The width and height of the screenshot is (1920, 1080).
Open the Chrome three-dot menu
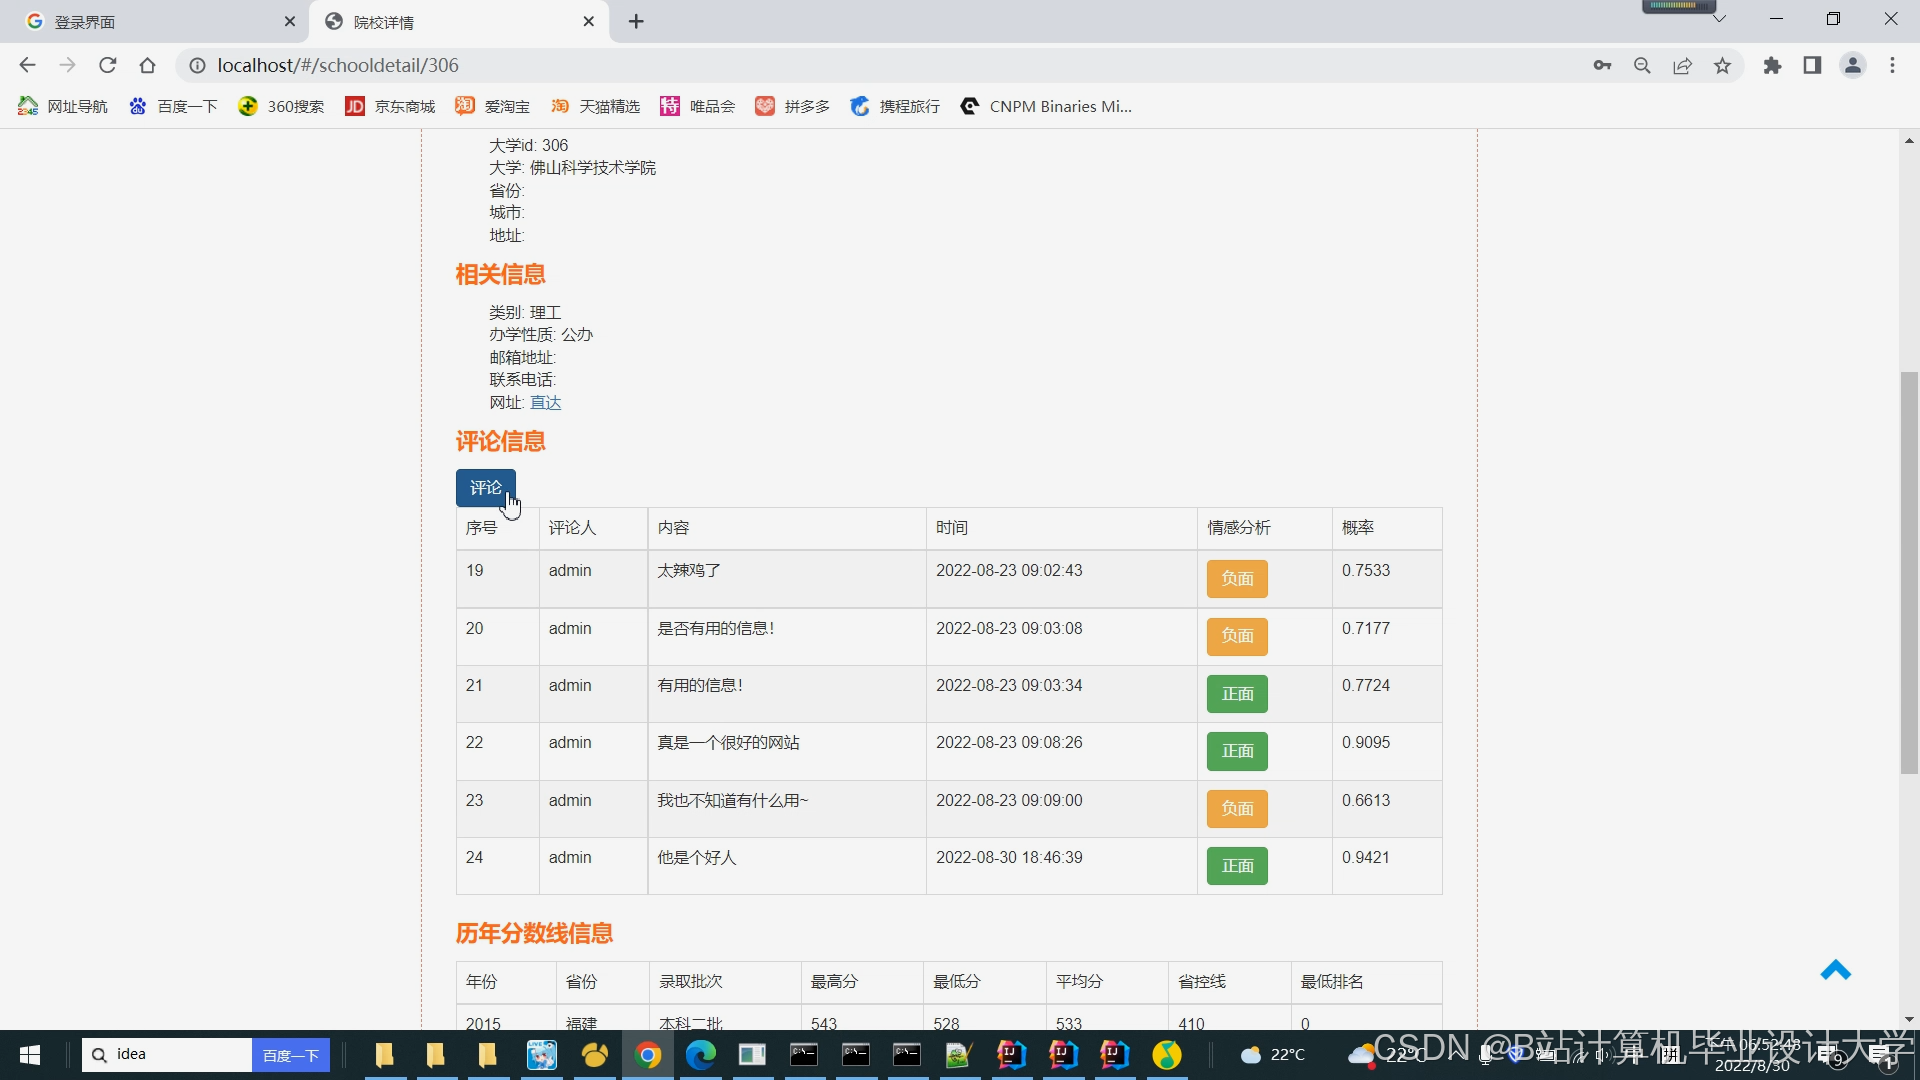(1892, 66)
